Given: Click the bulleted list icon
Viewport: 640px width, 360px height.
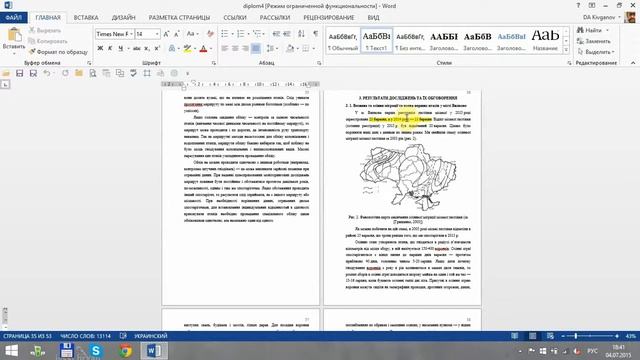Looking at the screenshot, I should 224,34.
